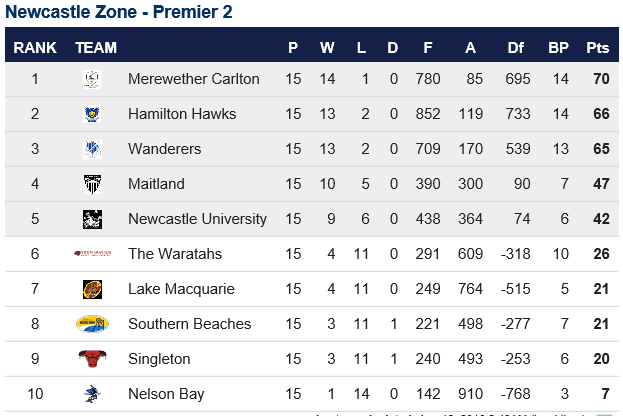The image size is (623, 416).
Task: Open the Southern Beaches team link
Action: [190, 324]
